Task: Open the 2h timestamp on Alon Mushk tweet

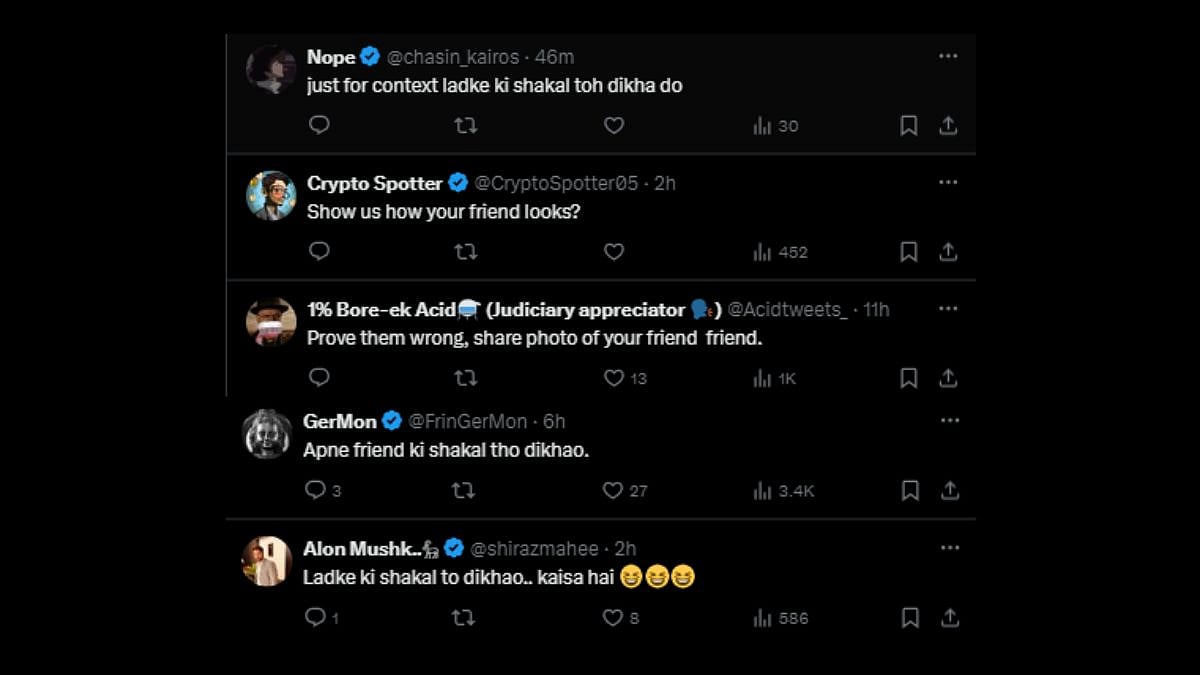Action: [625, 548]
